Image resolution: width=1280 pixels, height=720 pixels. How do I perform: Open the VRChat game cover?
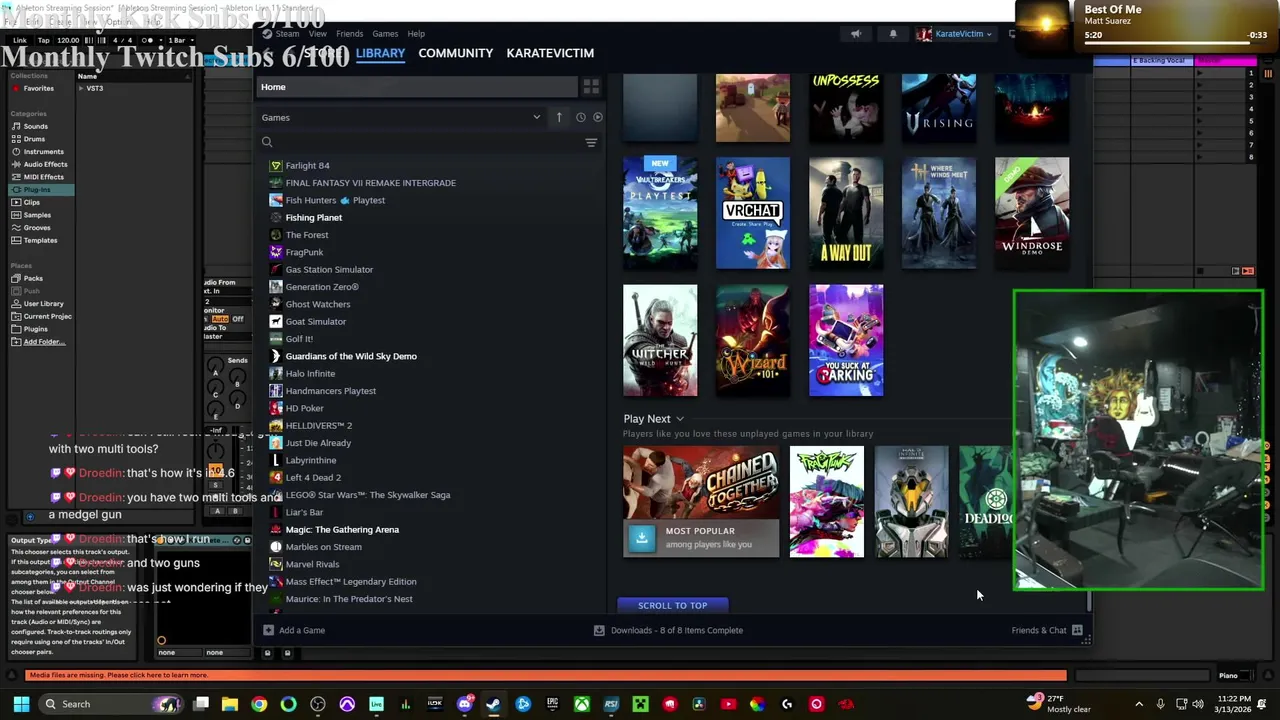pos(753,213)
